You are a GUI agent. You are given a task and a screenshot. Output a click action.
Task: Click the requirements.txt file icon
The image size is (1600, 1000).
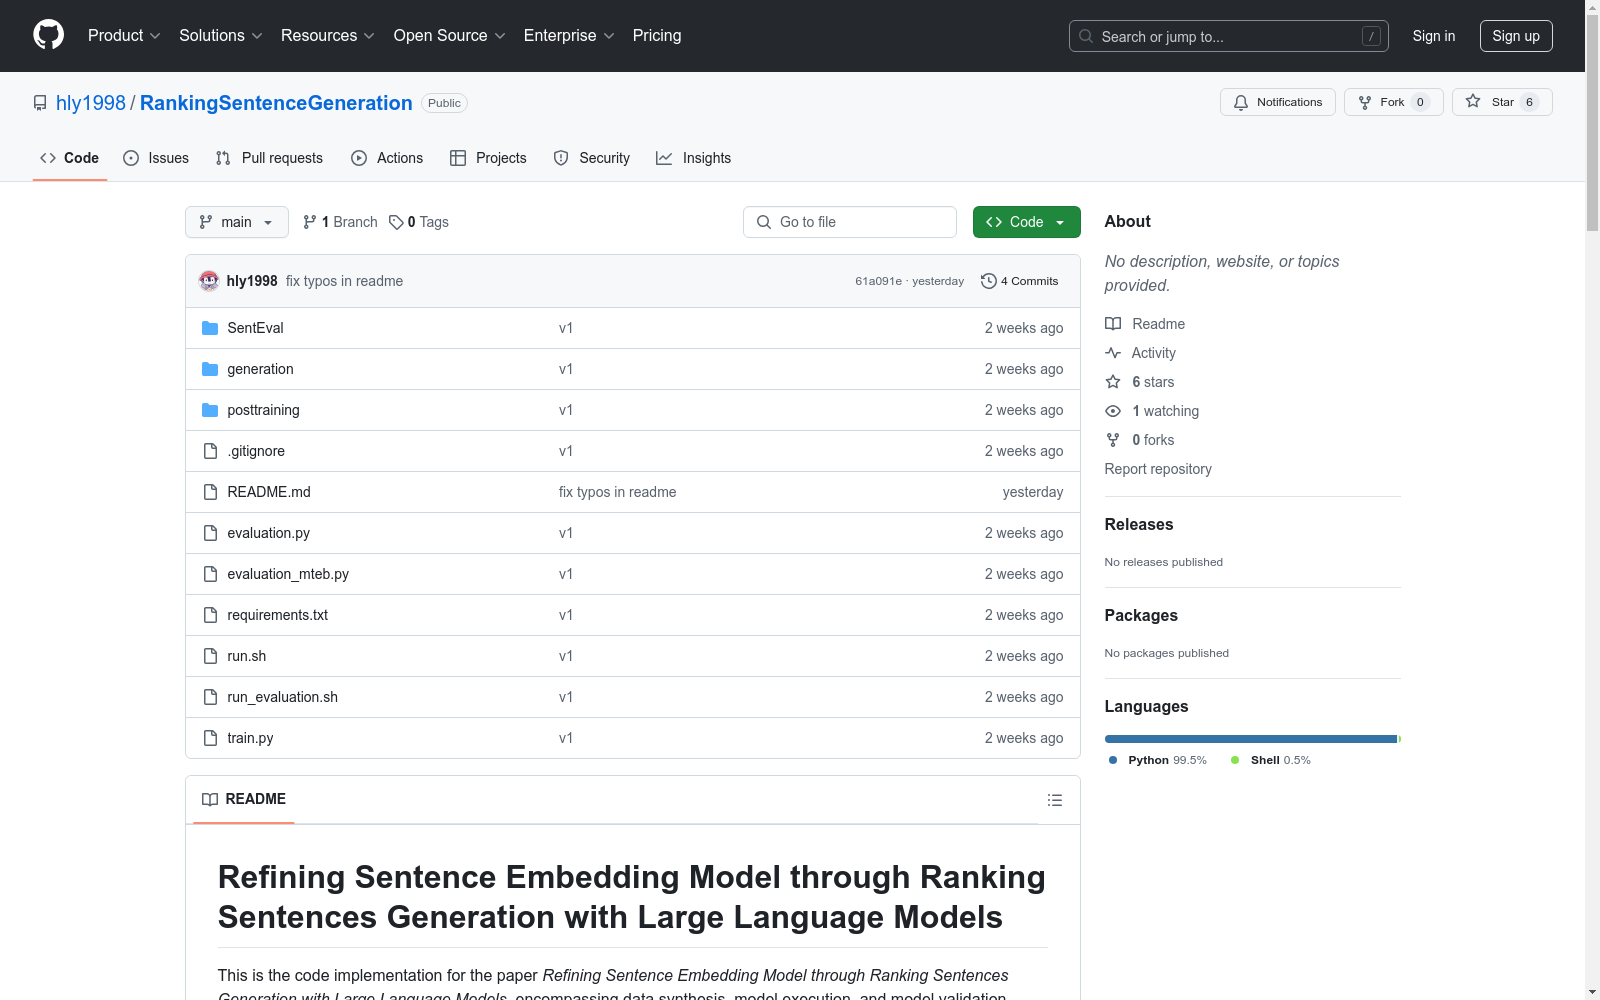click(x=210, y=615)
